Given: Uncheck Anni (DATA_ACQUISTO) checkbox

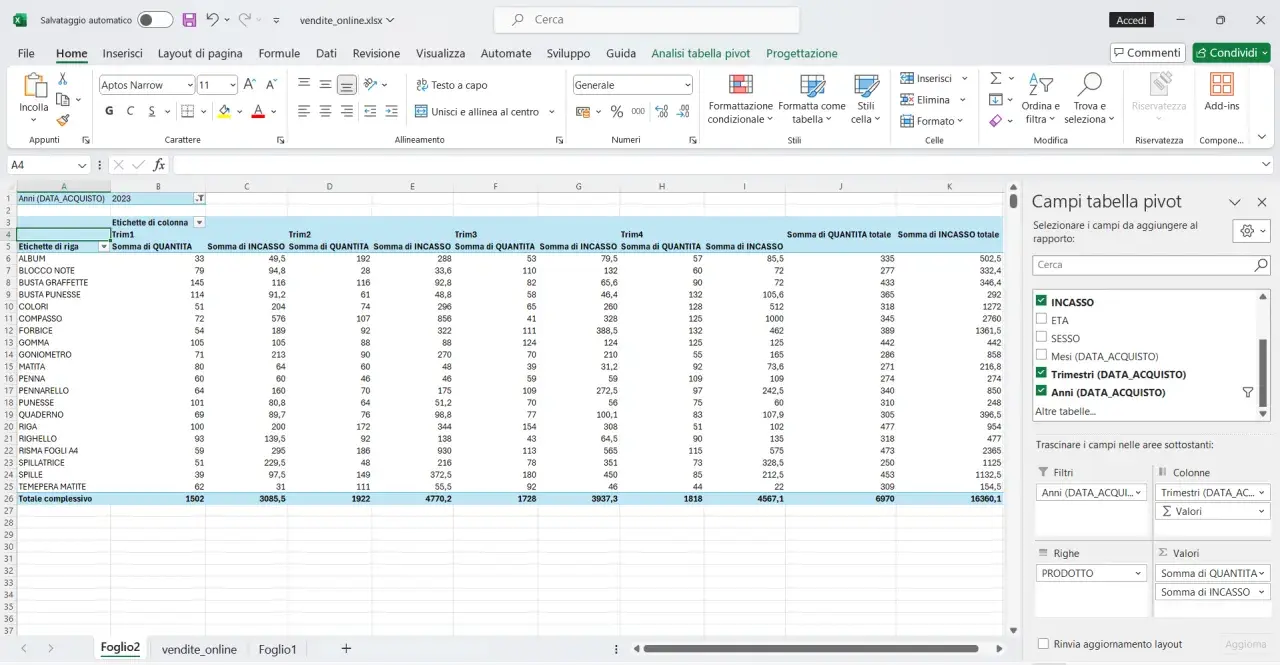Looking at the screenshot, I should [x=1042, y=392].
